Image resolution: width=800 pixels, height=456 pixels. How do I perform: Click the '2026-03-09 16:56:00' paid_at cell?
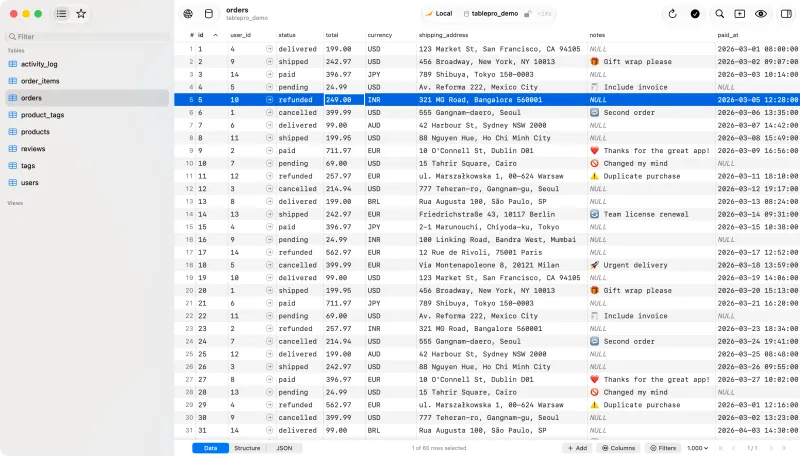click(x=758, y=150)
